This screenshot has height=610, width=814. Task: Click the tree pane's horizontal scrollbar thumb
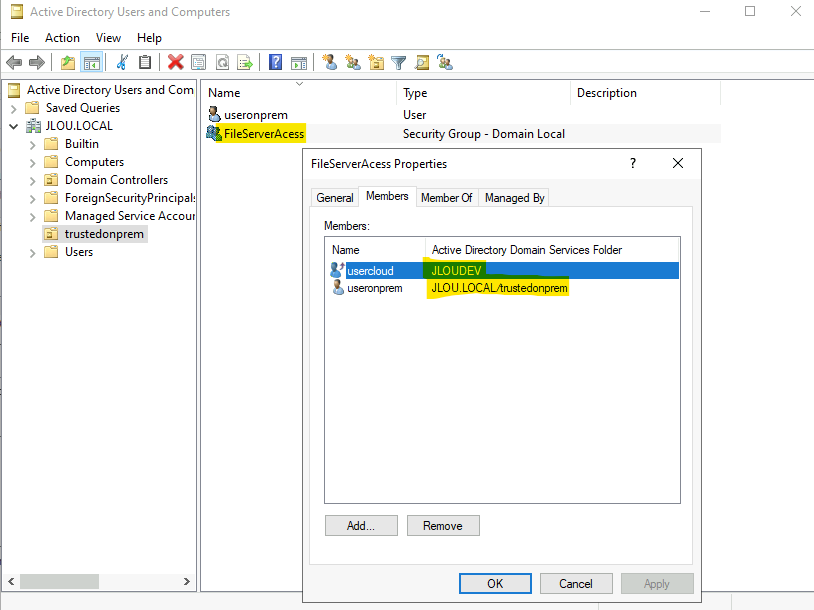click(59, 581)
